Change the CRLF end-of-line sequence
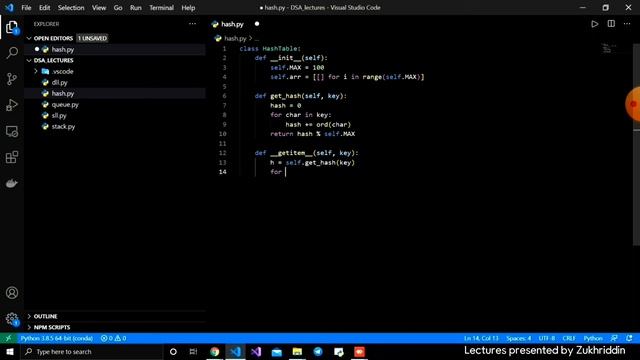 569,338
